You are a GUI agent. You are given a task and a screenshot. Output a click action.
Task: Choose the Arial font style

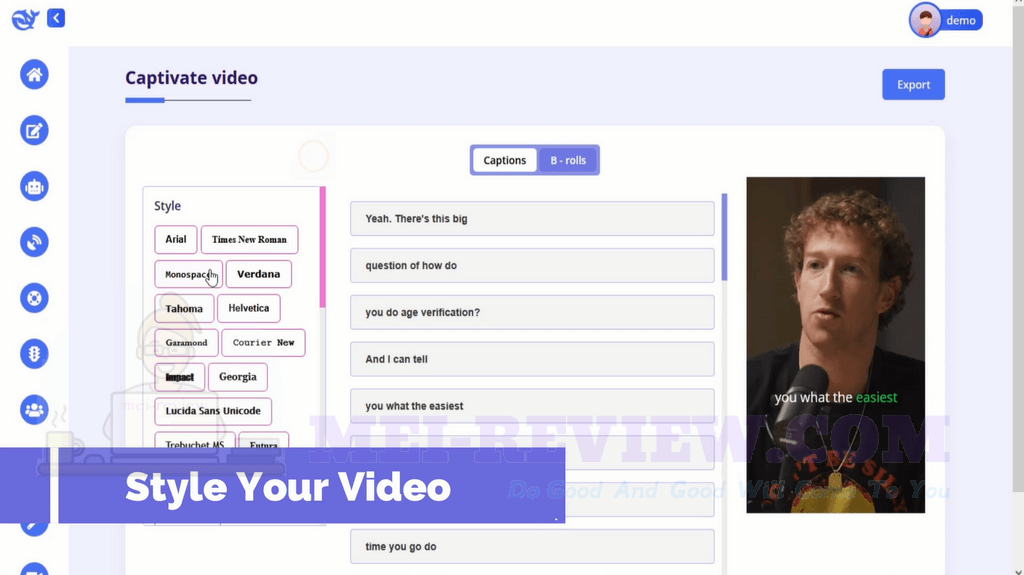tap(176, 239)
